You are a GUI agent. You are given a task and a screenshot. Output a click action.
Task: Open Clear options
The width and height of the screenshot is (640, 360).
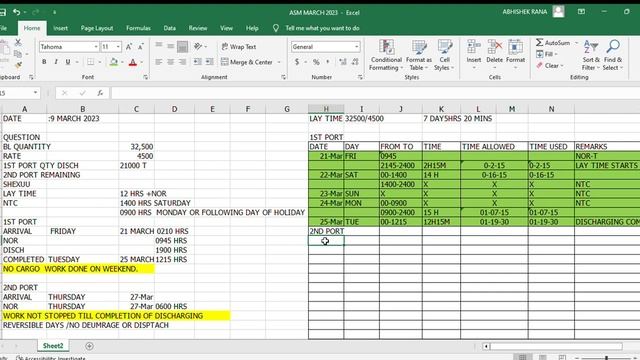coord(550,65)
